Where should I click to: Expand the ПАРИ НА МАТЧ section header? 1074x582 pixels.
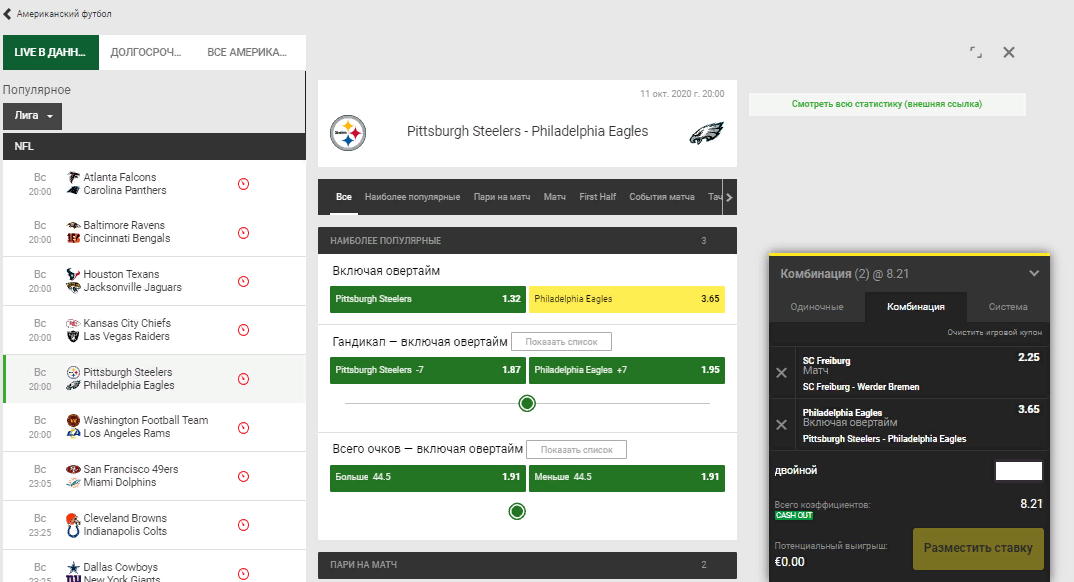527,565
